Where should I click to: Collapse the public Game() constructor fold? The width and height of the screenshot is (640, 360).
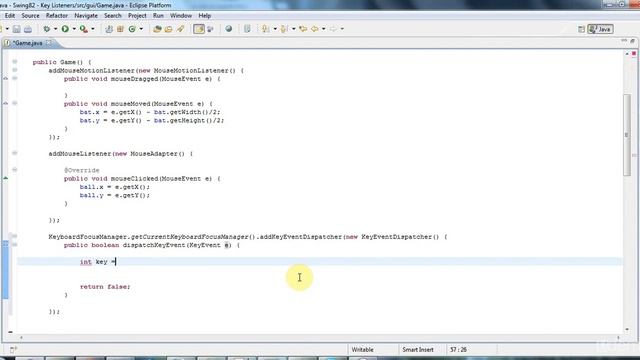pyautogui.click(x=15, y=62)
